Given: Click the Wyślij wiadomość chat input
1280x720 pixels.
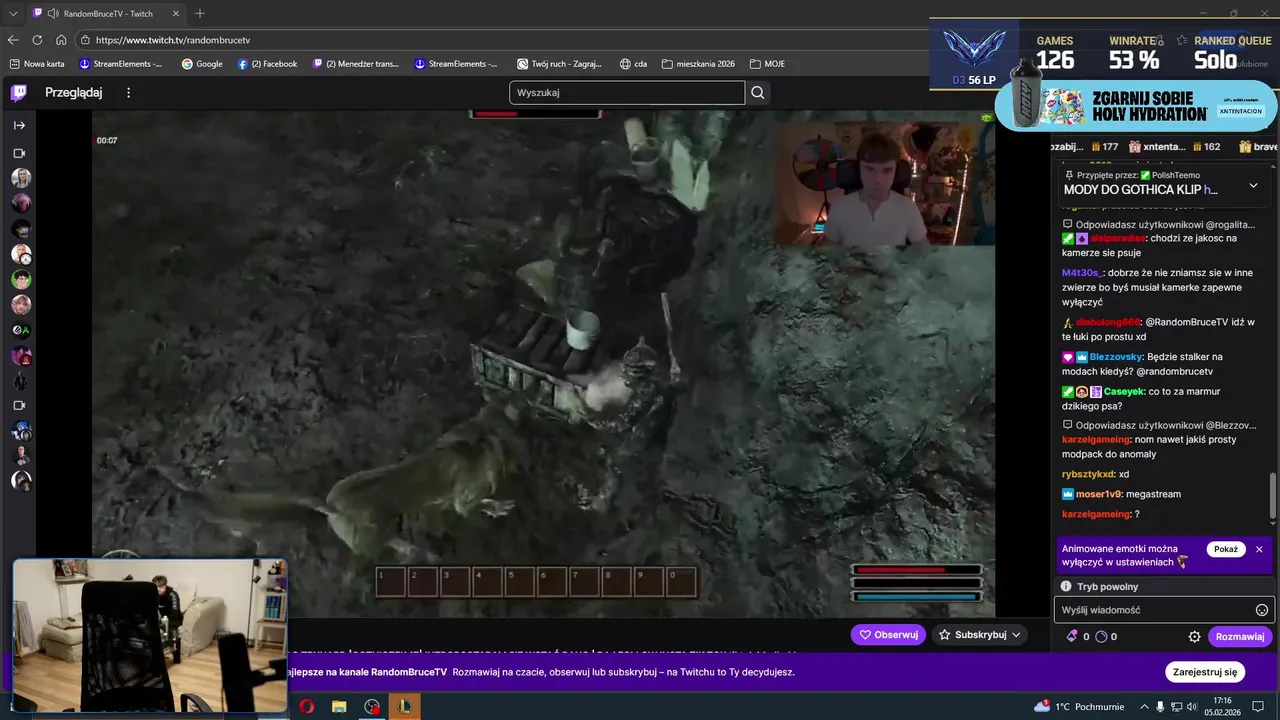Looking at the screenshot, I should (1155, 610).
